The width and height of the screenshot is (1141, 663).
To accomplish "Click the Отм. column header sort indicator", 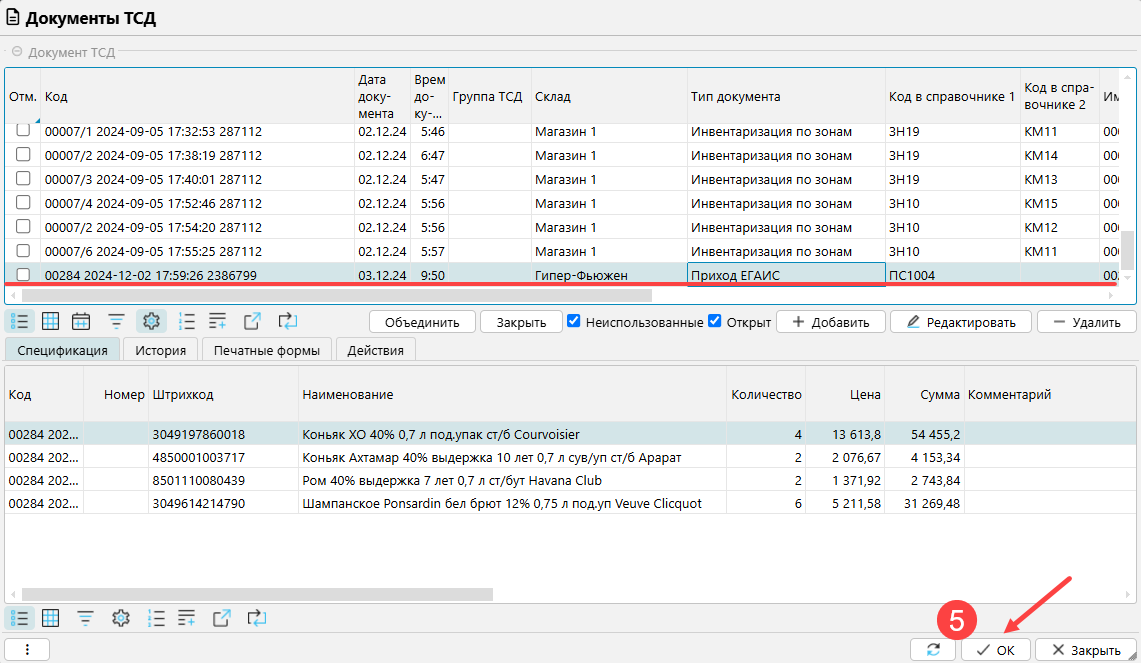I will coord(37,120).
